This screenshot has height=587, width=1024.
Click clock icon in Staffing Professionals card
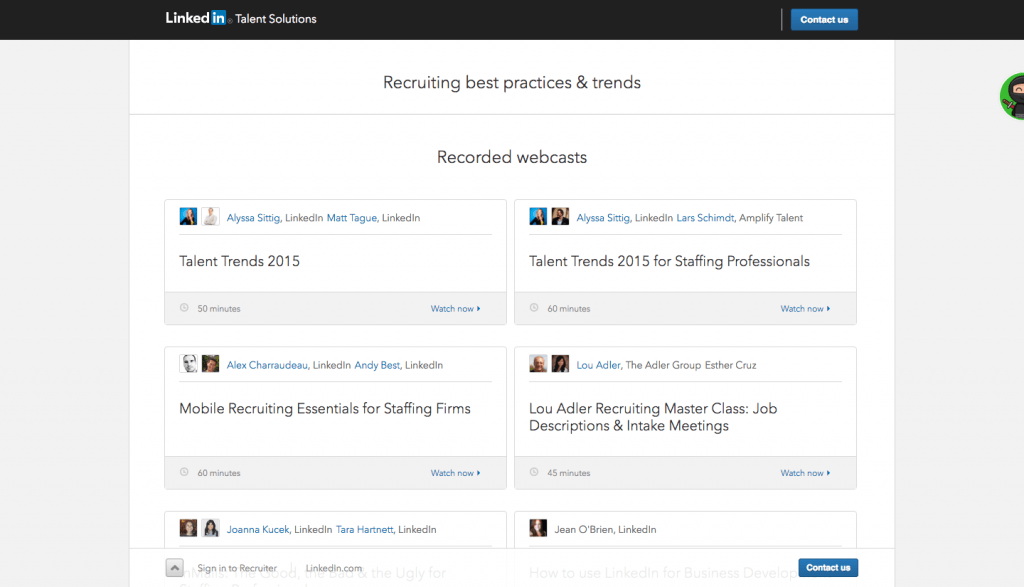[534, 308]
